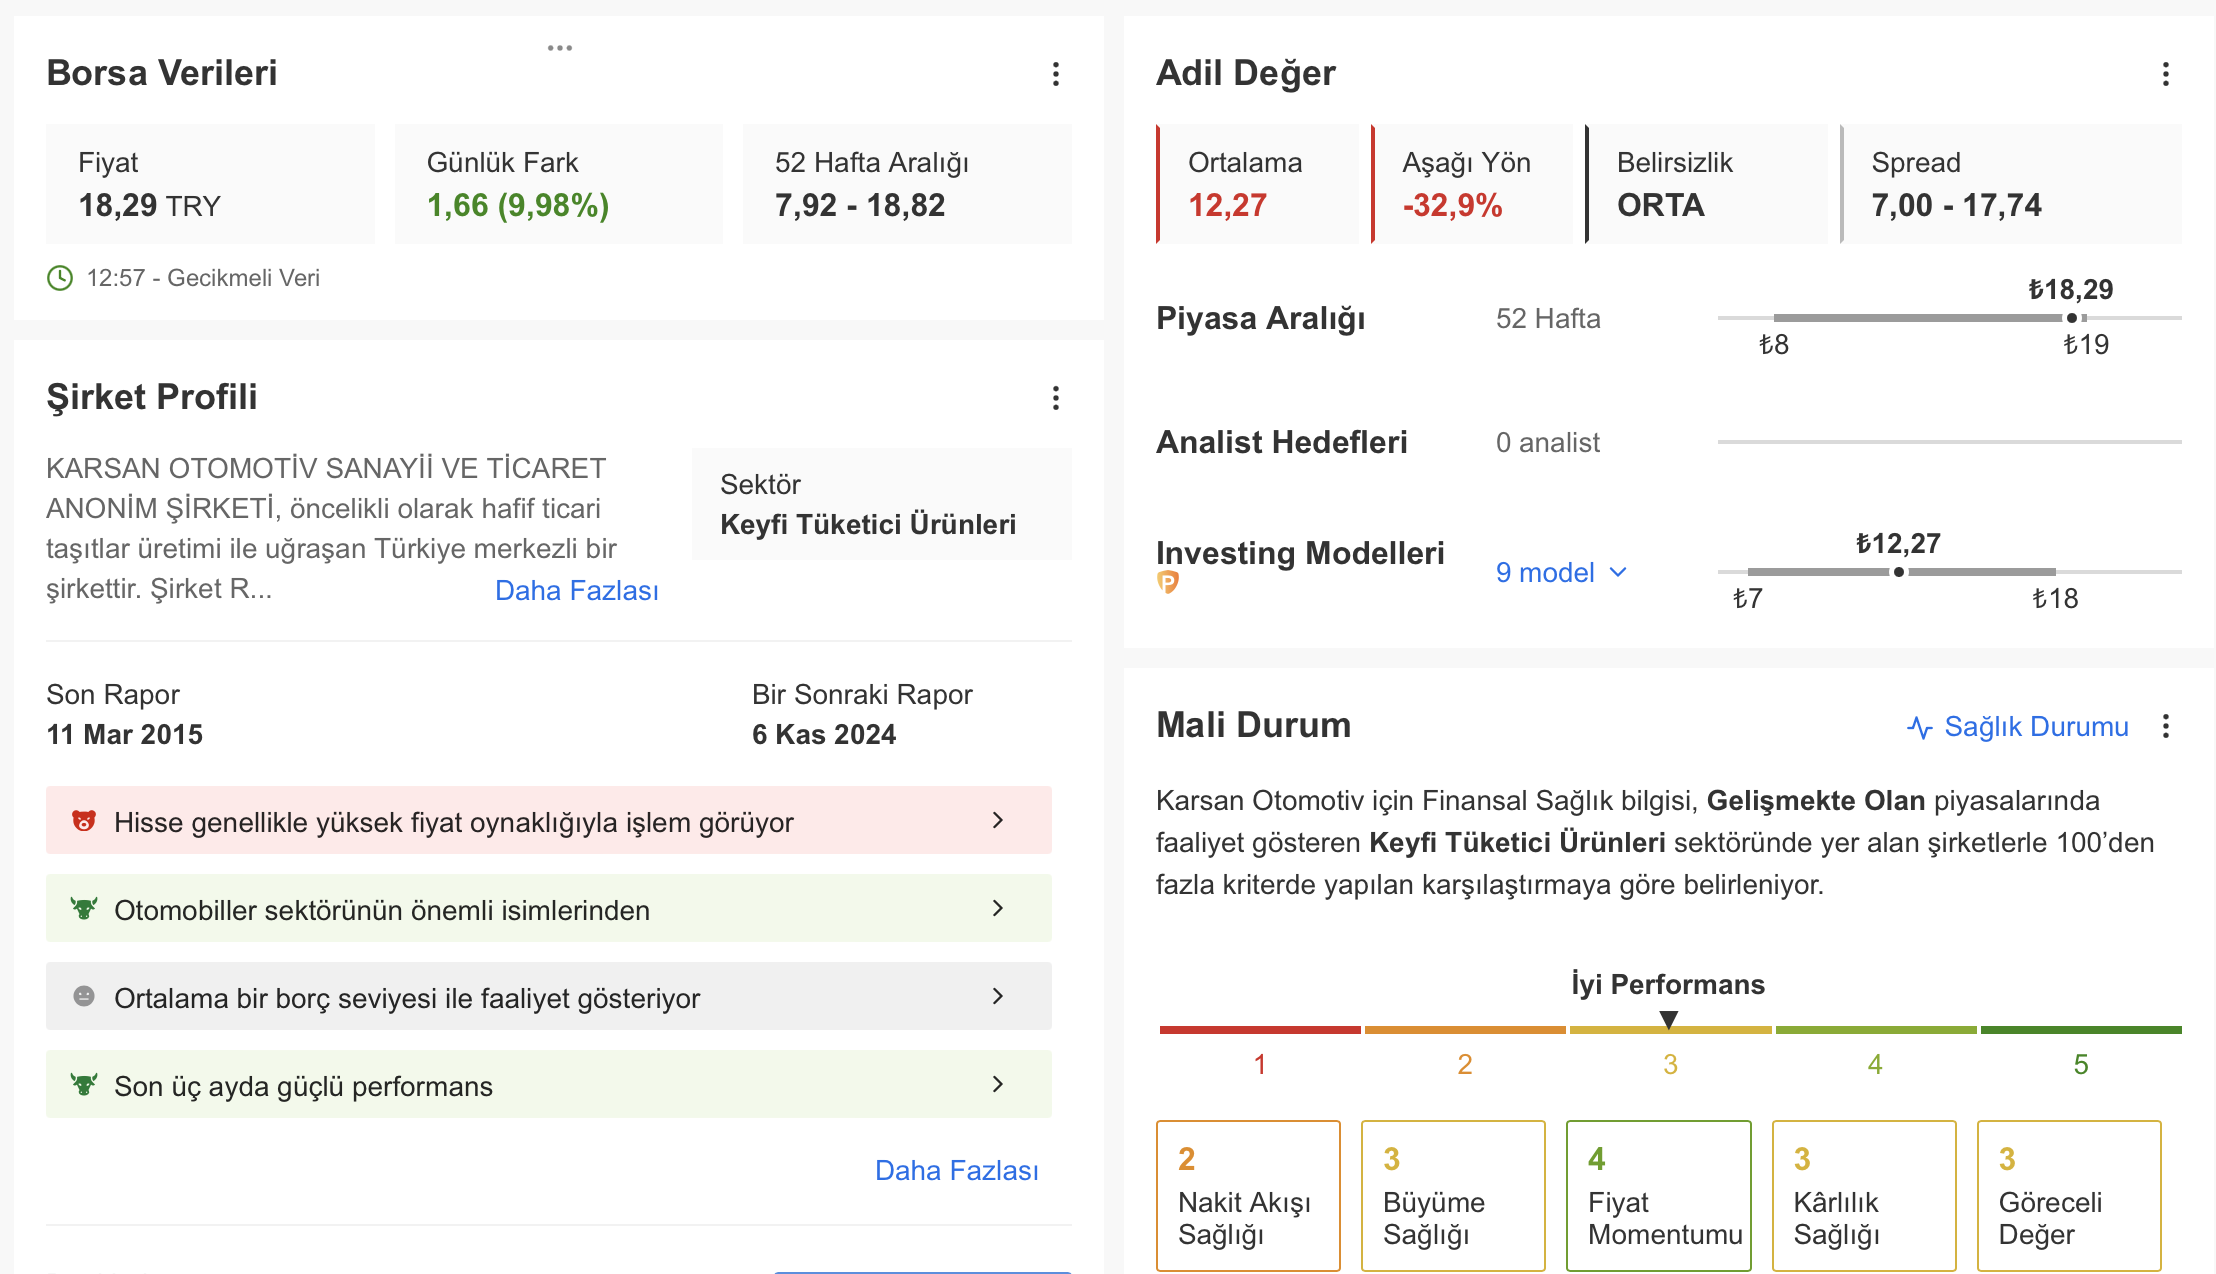This screenshot has width=2216, height=1274.
Task: Click the 52 Hafta Aralığı 7,92 - 18,82 value
Action: click(x=860, y=205)
